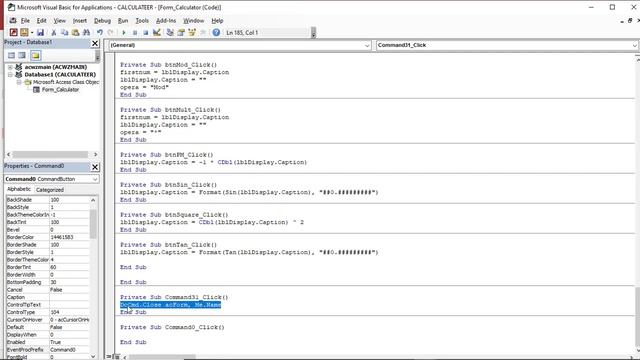Screen dimensions: 640x360
Task: Click Project panel horizontal scroll left arrow
Action: click(x=8, y=154)
